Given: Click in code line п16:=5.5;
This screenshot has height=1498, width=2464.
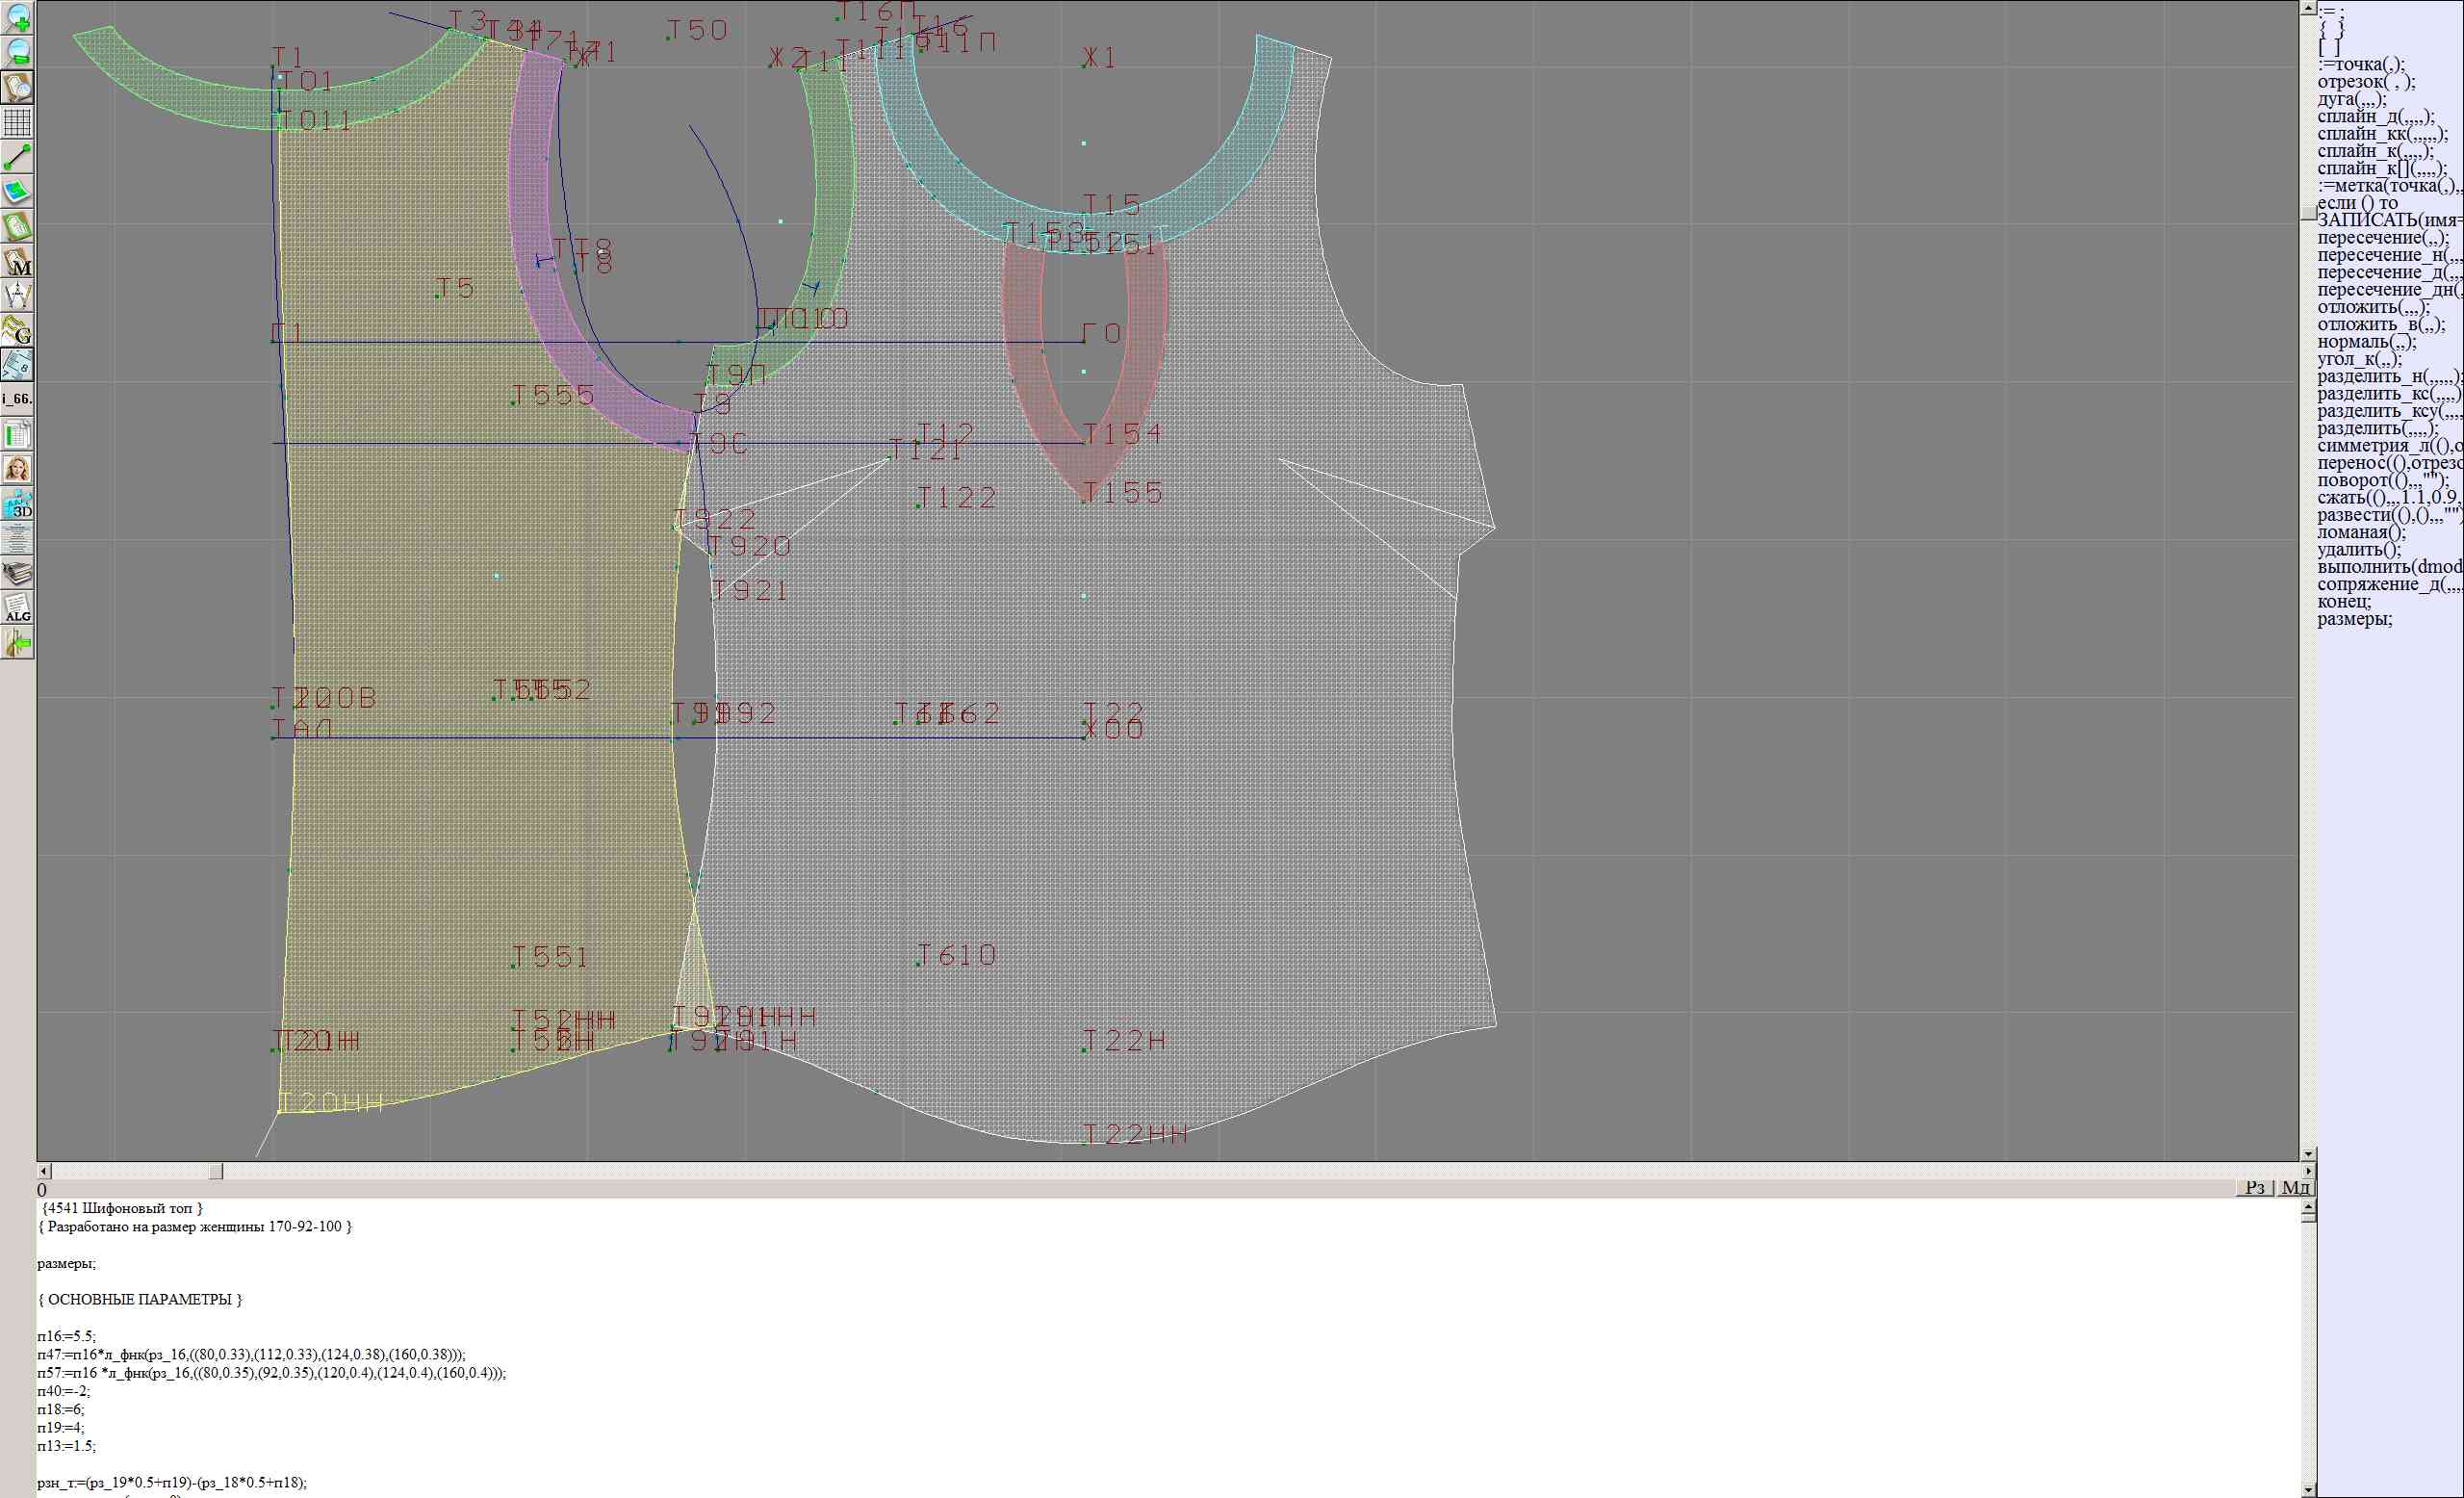Looking at the screenshot, I should point(66,1336).
